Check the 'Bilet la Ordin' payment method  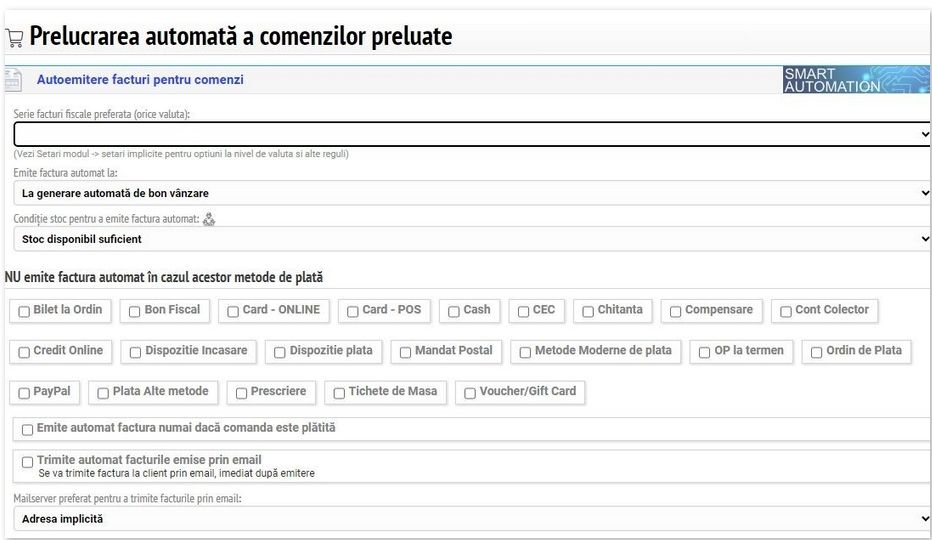[x=24, y=312]
